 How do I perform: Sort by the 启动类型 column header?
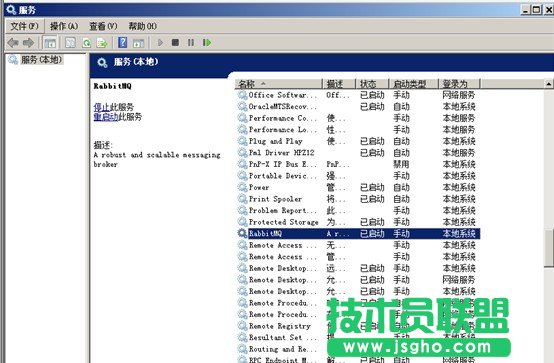tap(413, 84)
